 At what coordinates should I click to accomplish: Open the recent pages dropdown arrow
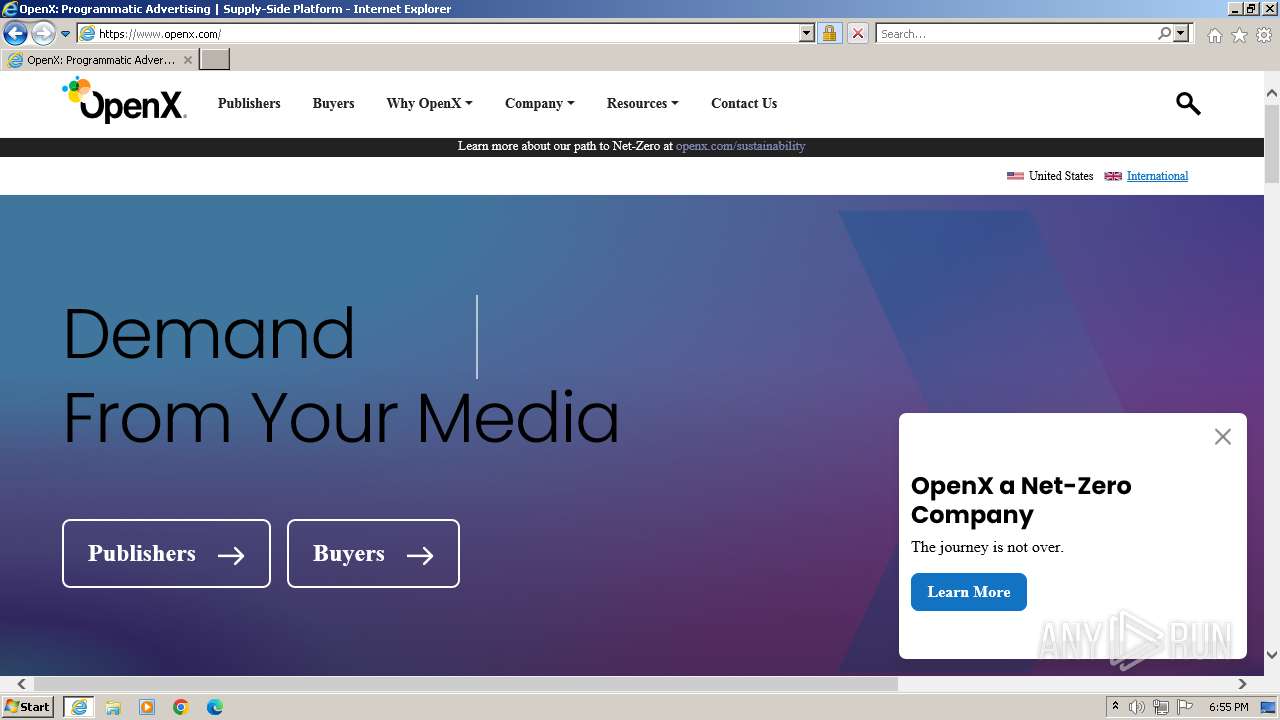[x=66, y=34]
